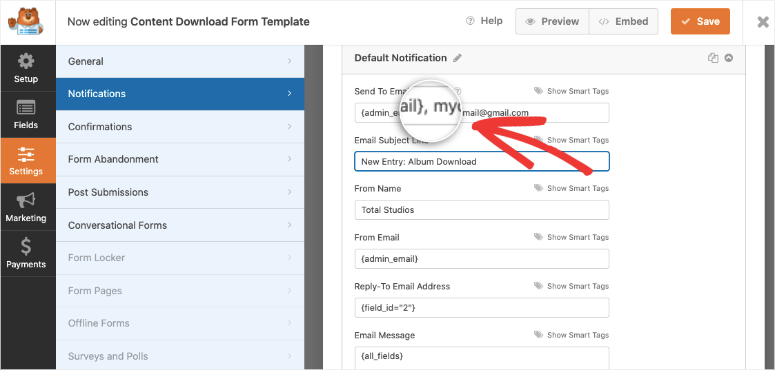Open Conversational Forms settings
The image size is (775, 370).
pyautogui.click(x=180, y=225)
